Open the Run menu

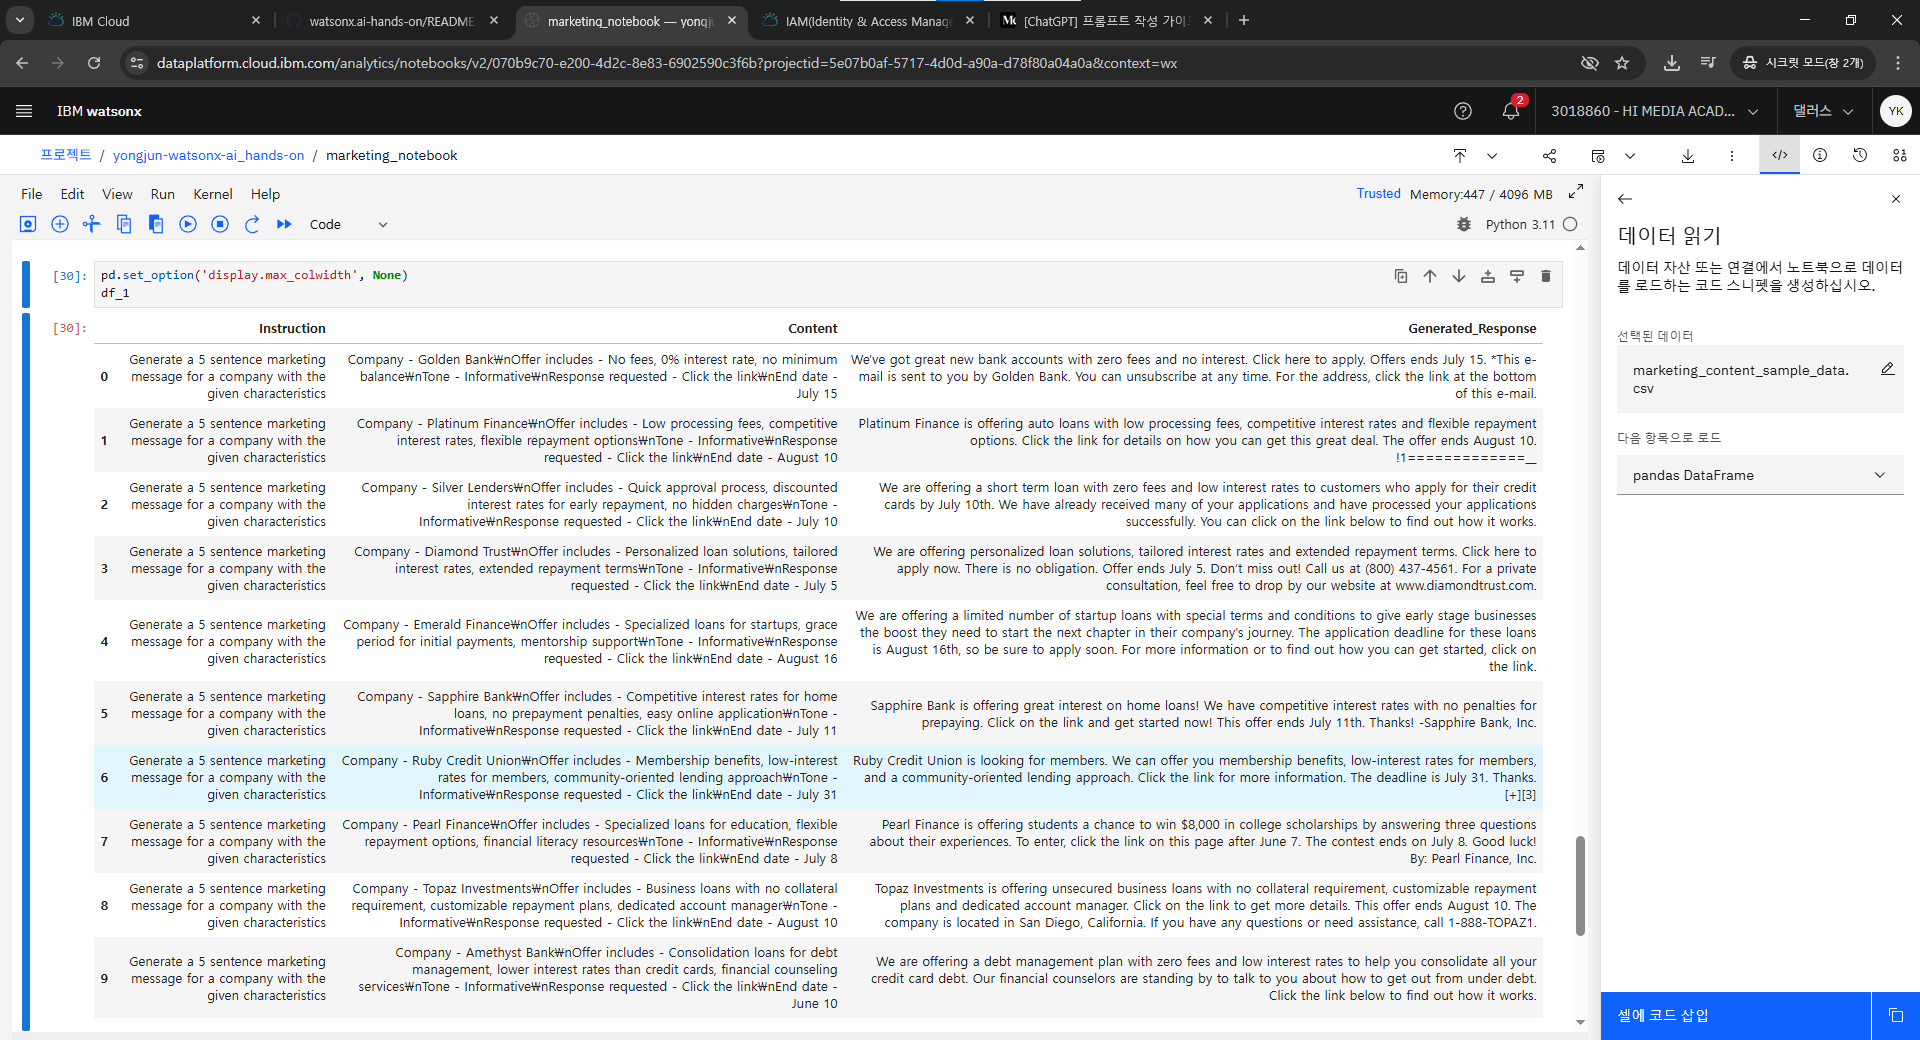pos(163,194)
